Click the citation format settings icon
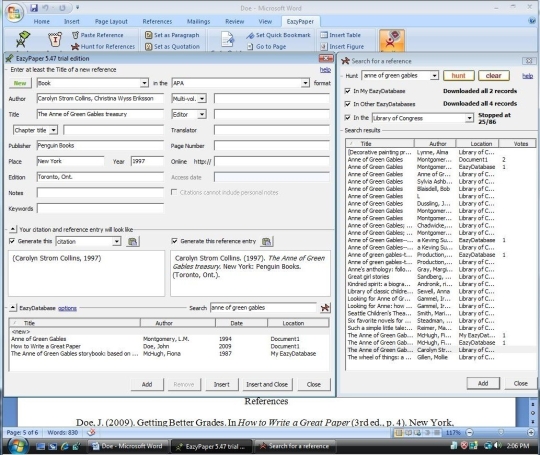540x455 pixels. pyautogui.click(x=133, y=242)
